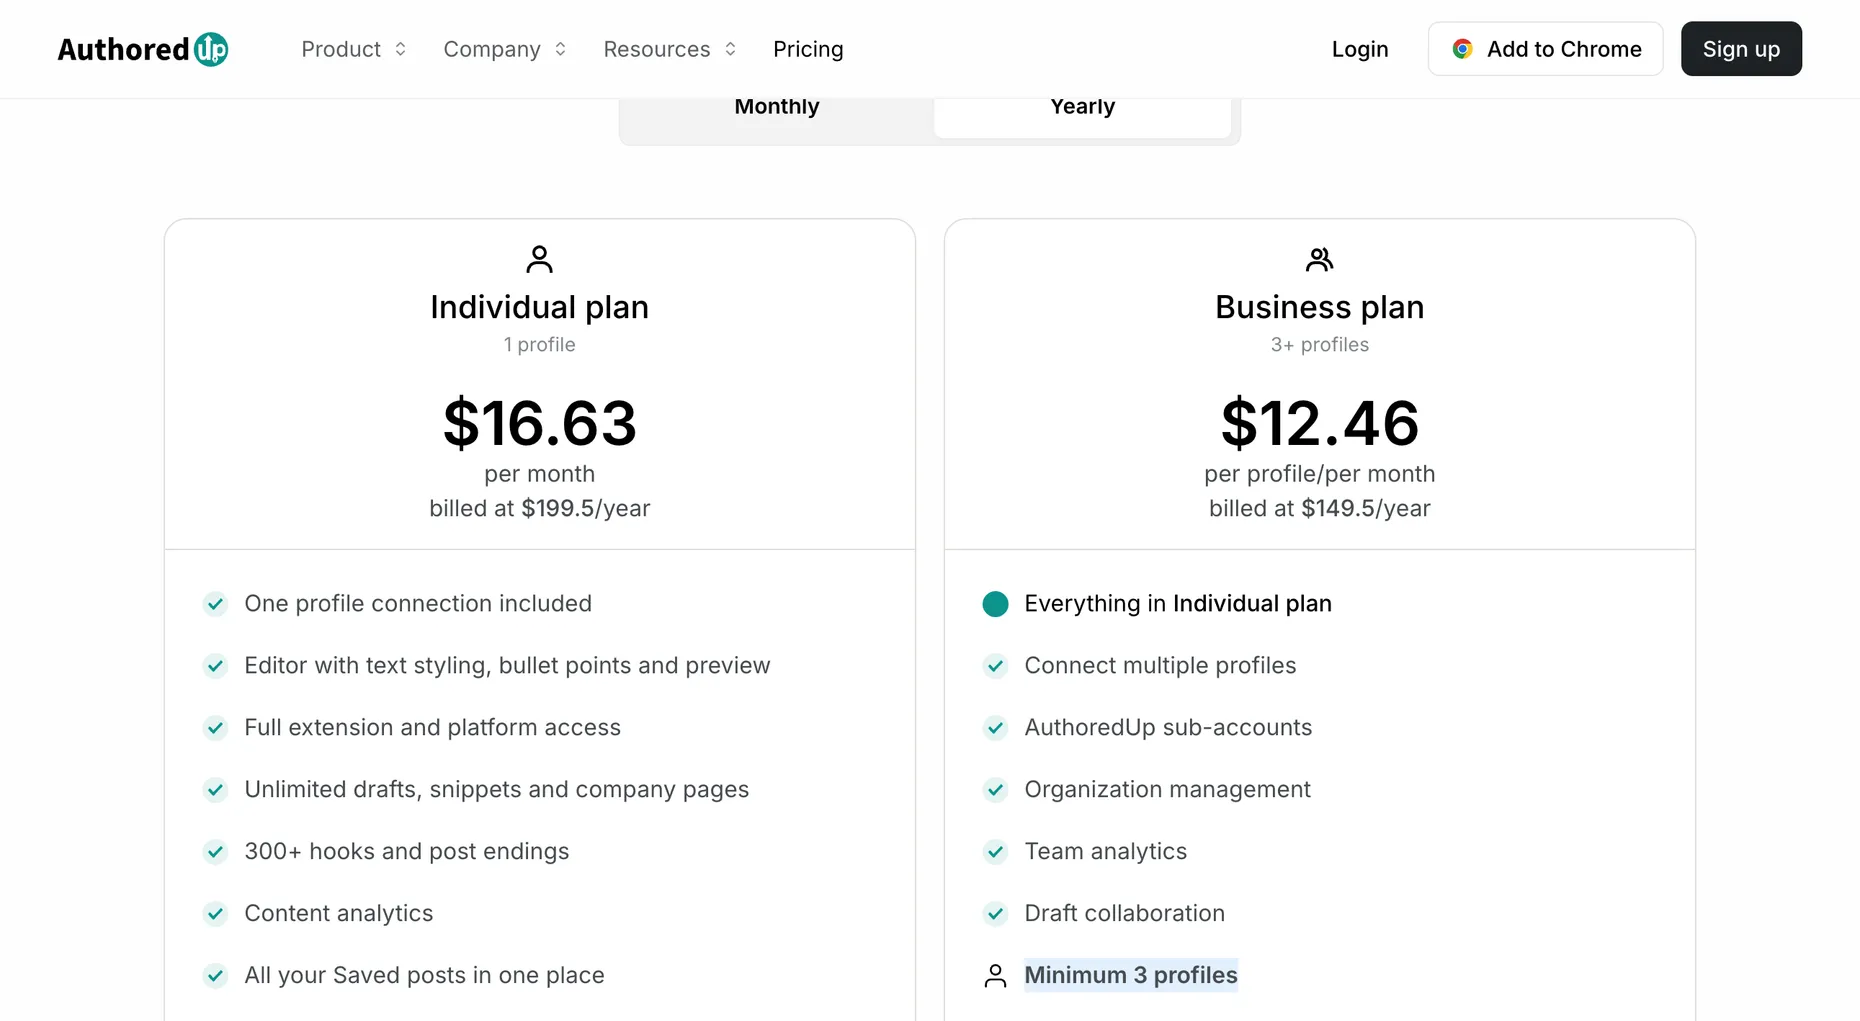The height and width of the screenshot is (1021, 1860).
Task: Open the Login link
Action: tap(1360, 49)
